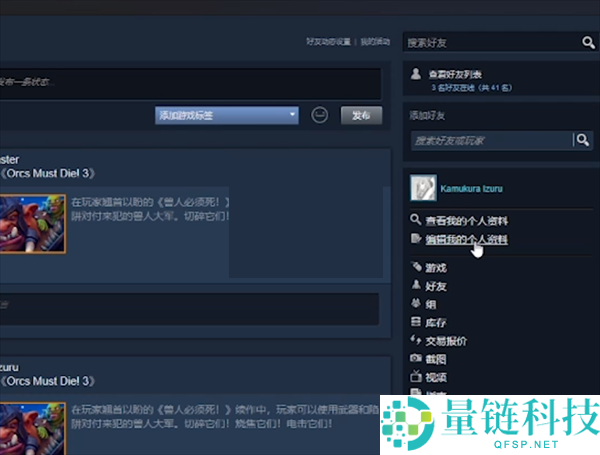The image size is (600, 455).
Task: Click the 搜索好友 search input field
Action: pos(490,42)
